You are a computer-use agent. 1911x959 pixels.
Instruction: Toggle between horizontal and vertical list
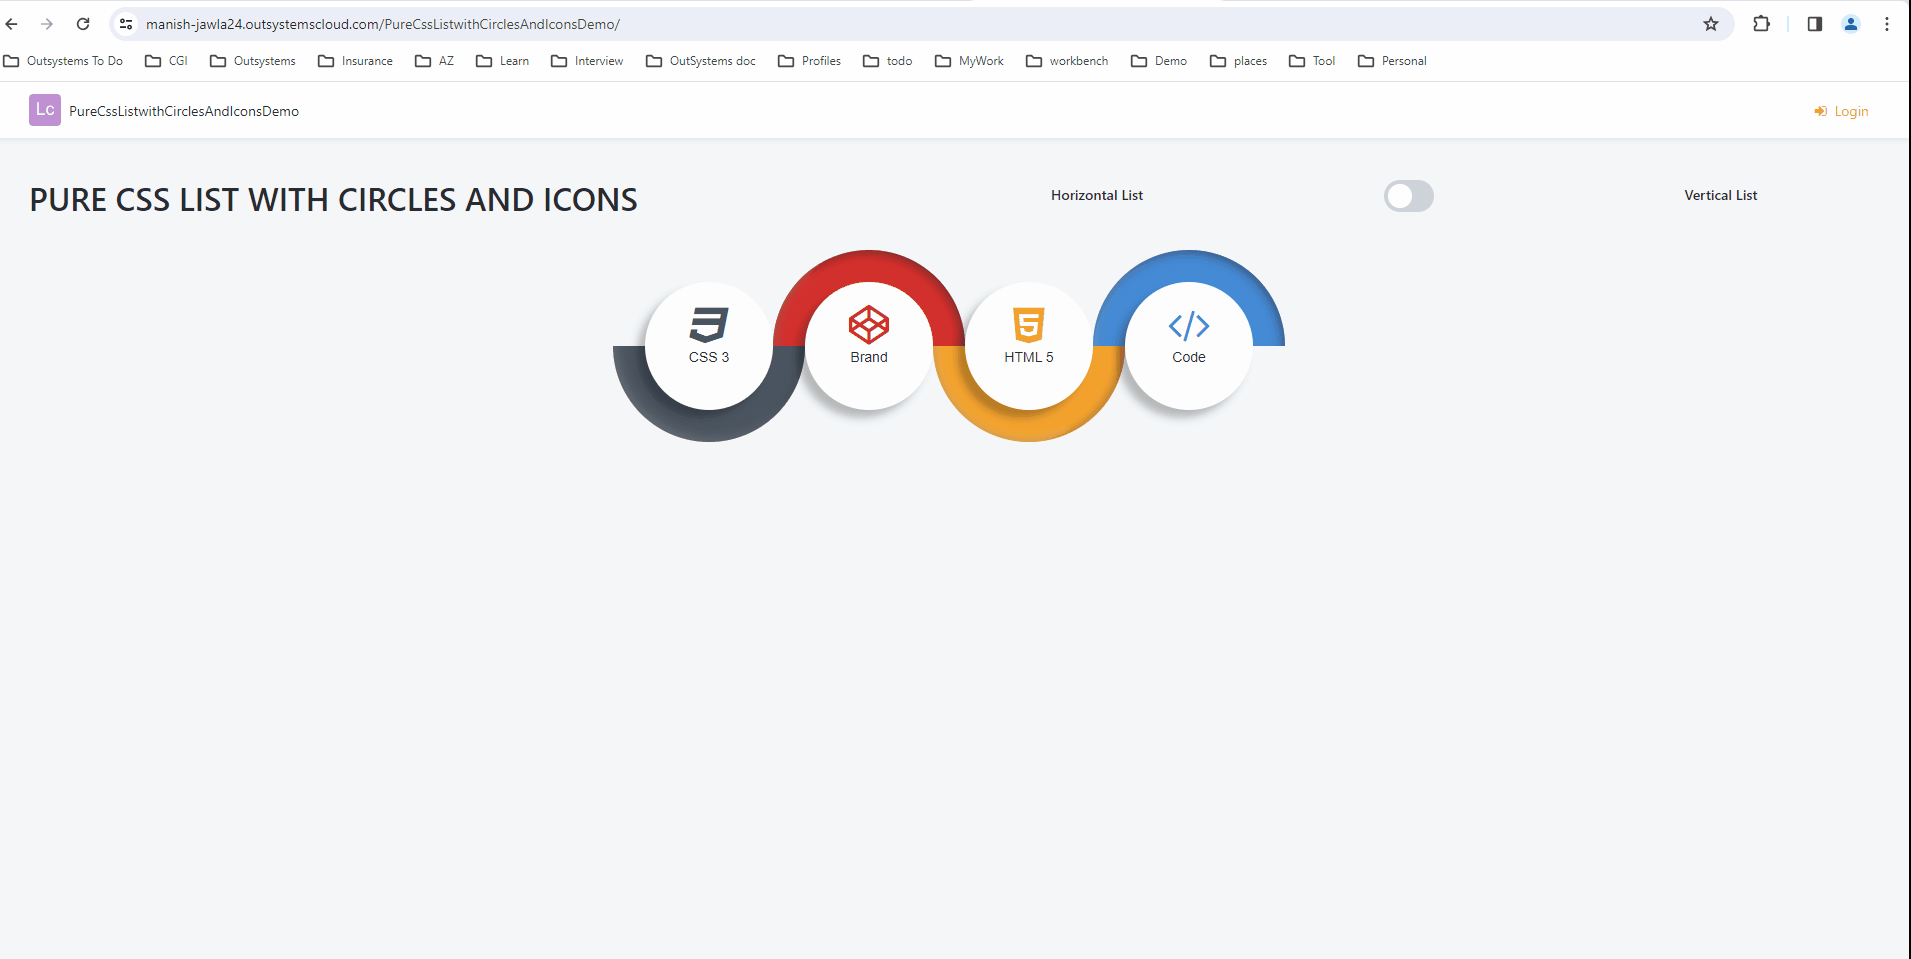coord(1409,196)
